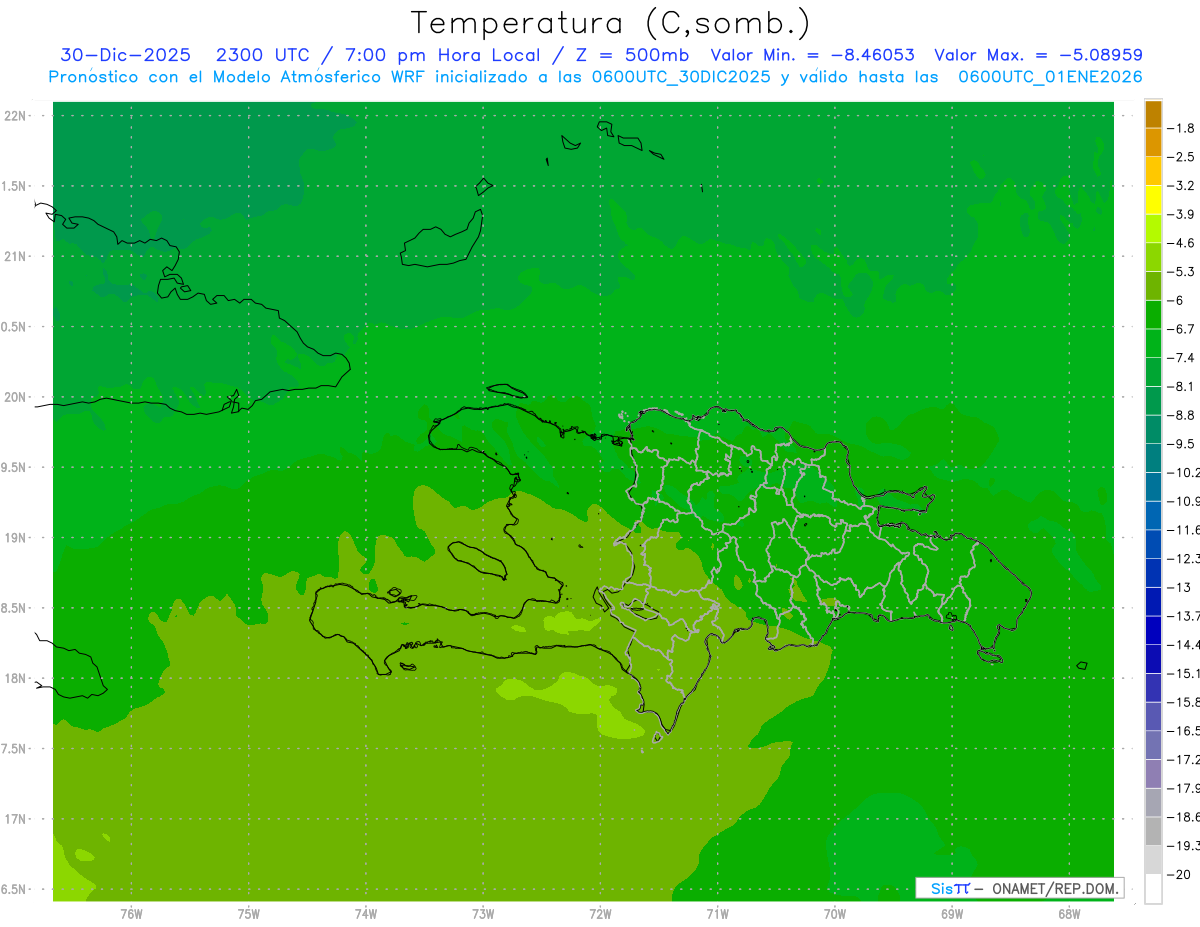The width and height of the screenshot is (1200, 927).
Task: Click the '22N' latitude label
Action: (16, 116)
